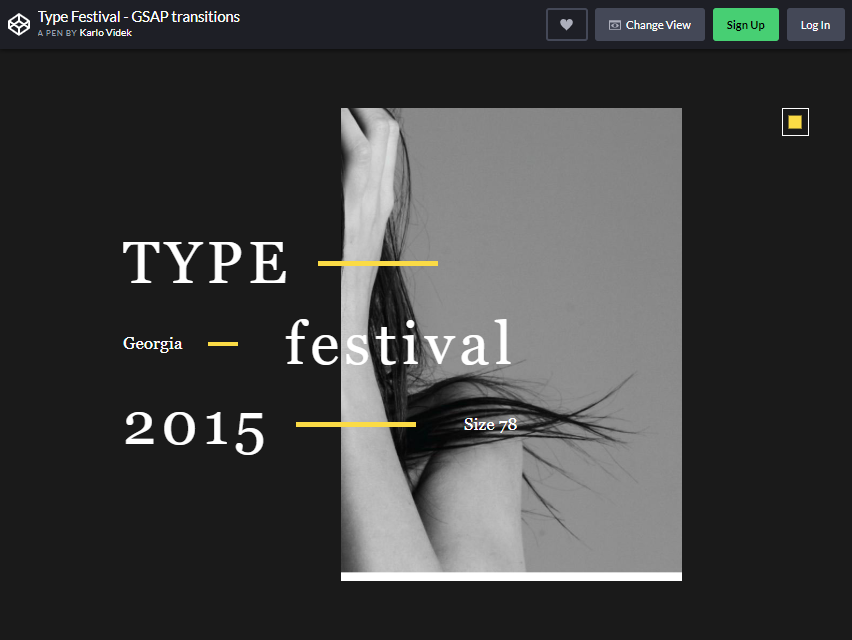Toggle the yellow square button

click(795, 122)
